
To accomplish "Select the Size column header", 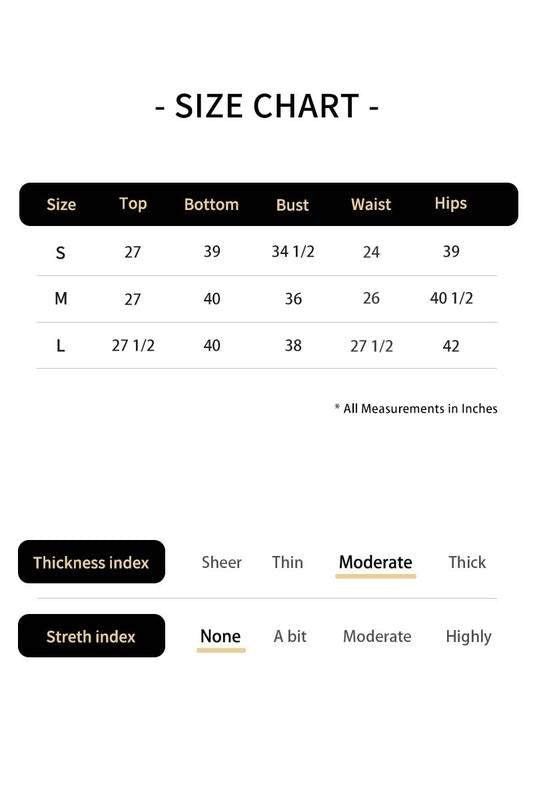I will [61, 205].
